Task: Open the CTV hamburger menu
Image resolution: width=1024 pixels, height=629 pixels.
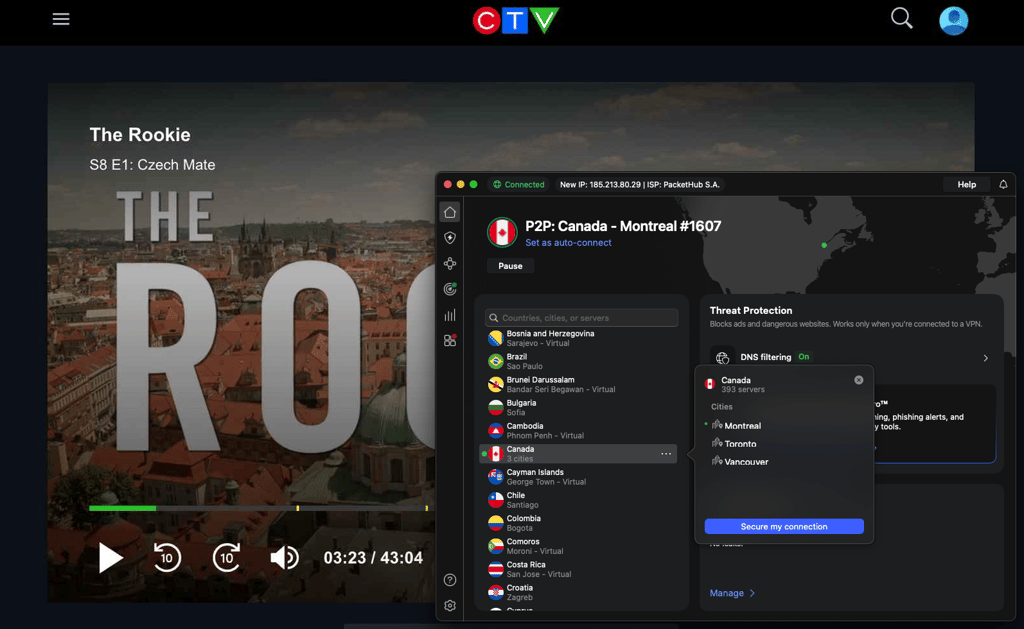Action: pos(61,19)
